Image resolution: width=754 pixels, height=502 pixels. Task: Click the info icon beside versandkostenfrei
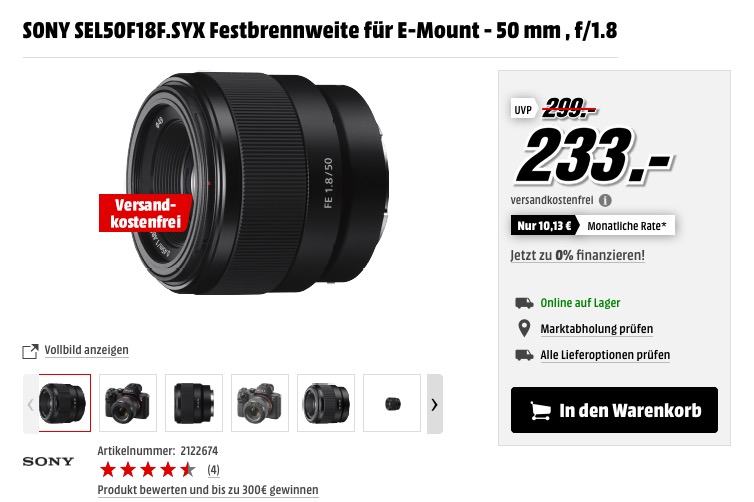point(605,201)
